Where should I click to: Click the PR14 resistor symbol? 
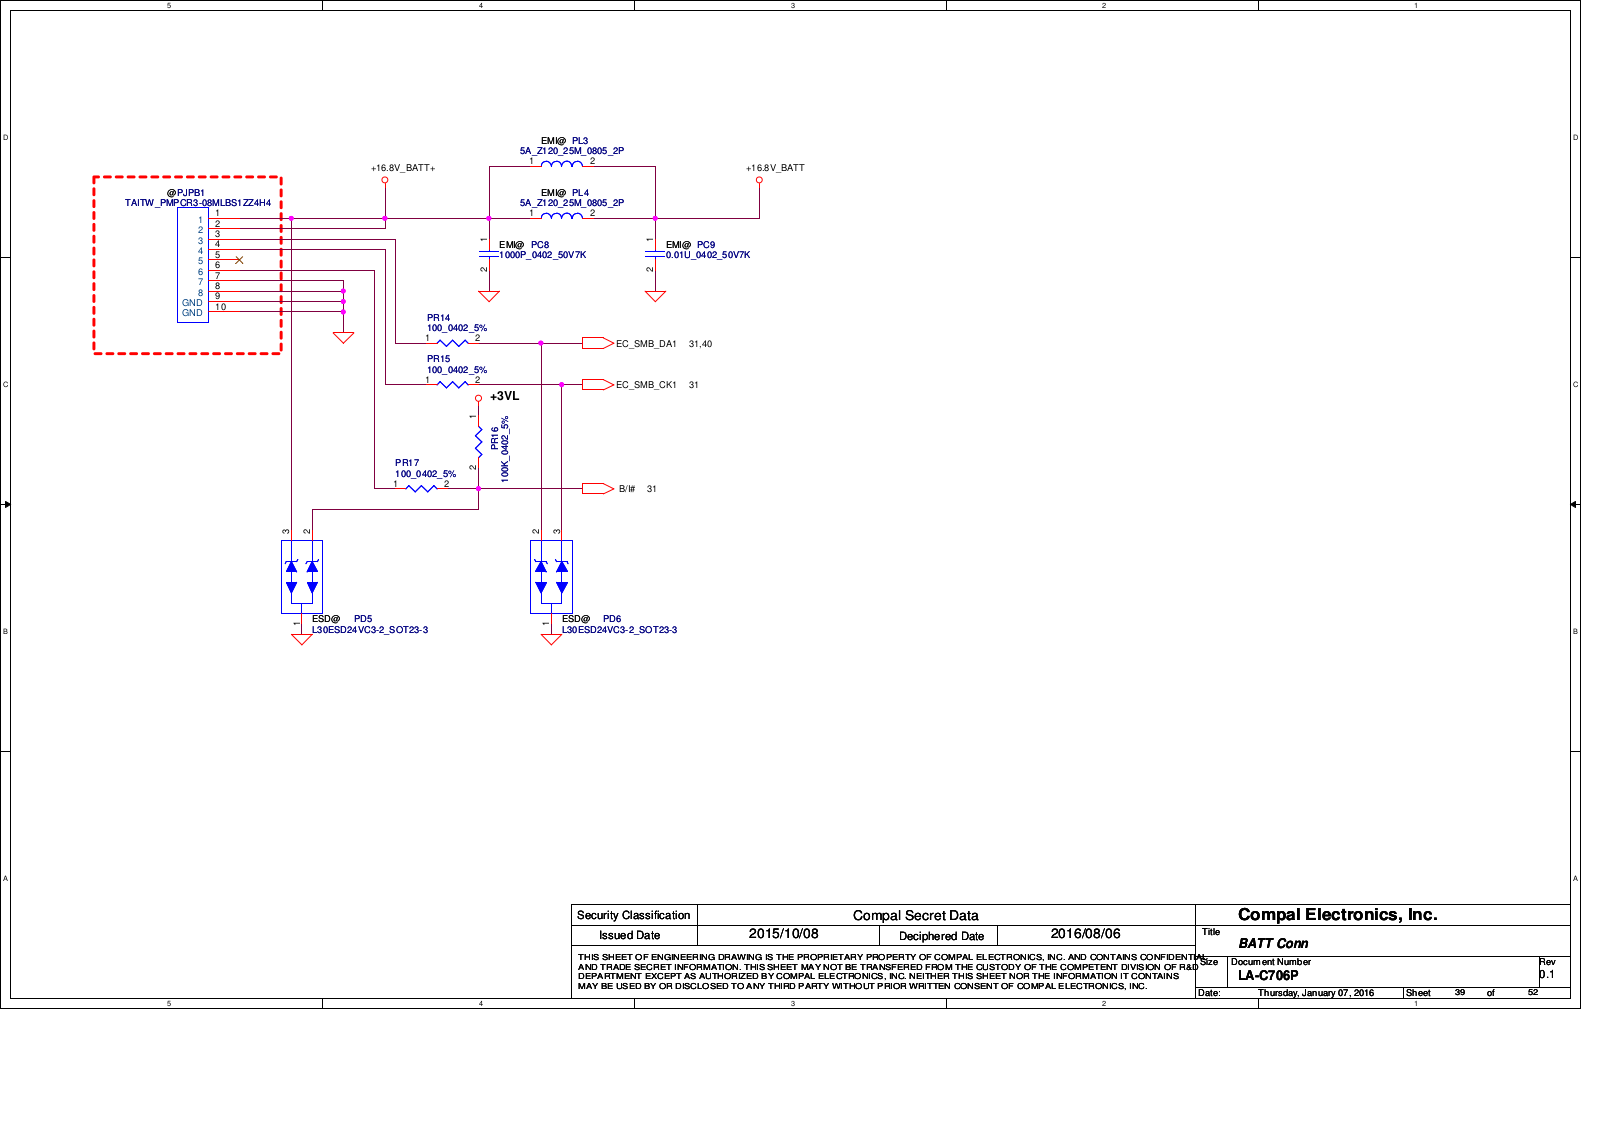(x=453, y=343)
